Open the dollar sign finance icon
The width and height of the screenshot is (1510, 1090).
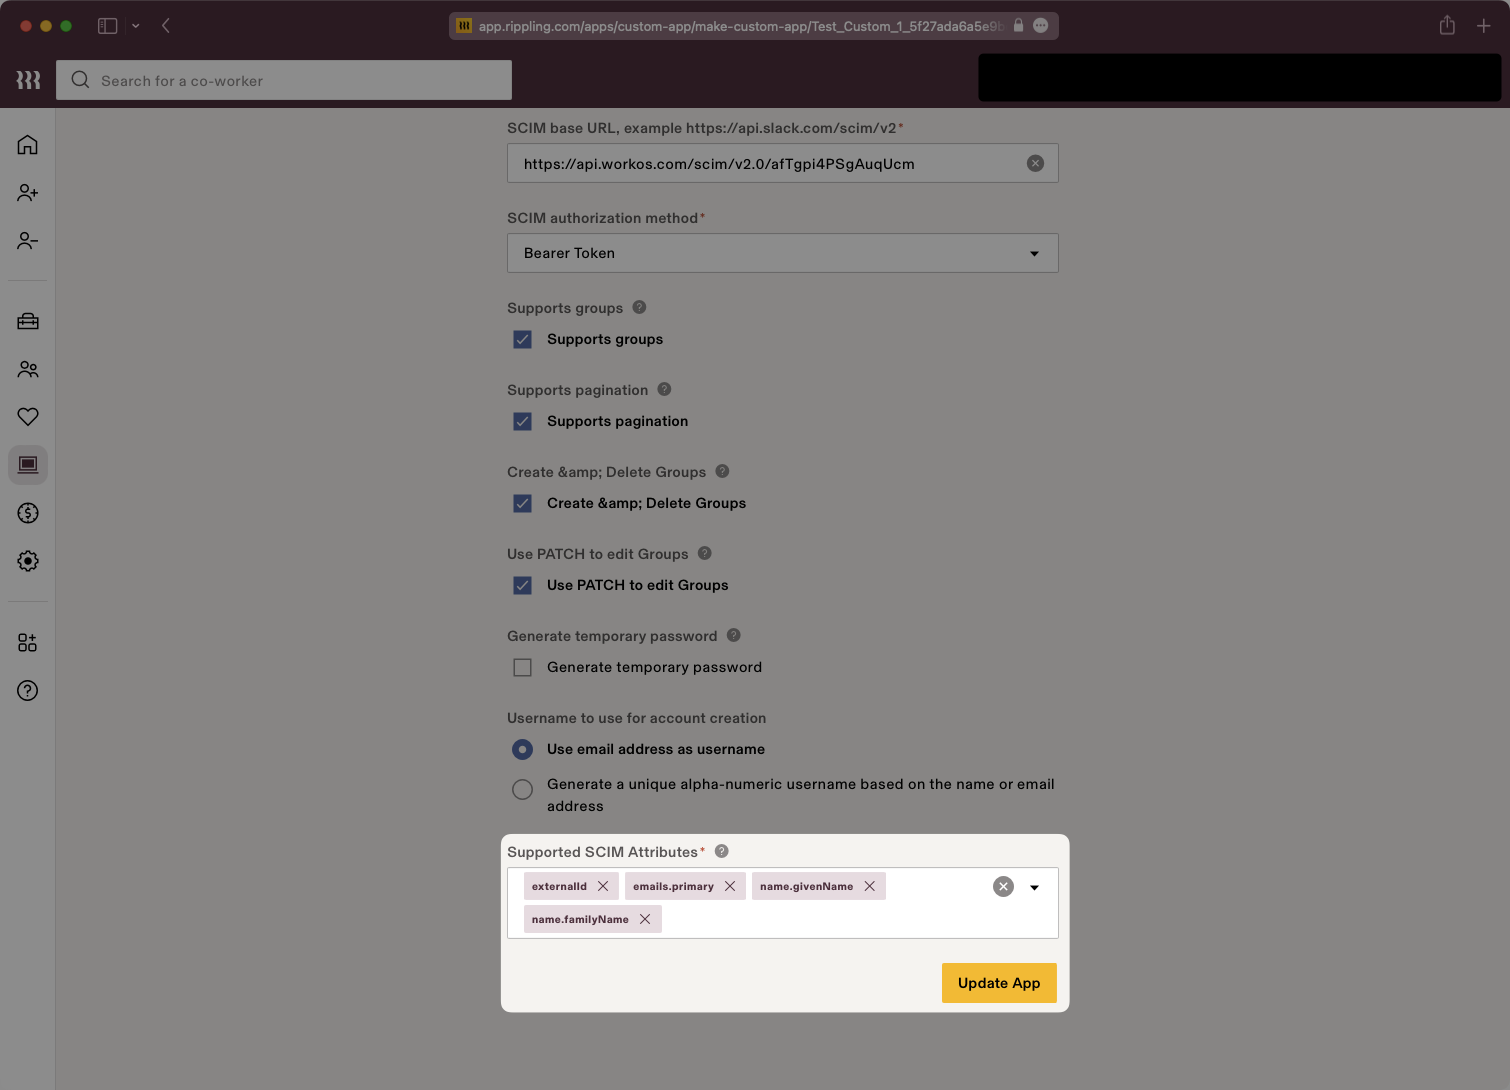click(28, 513)
